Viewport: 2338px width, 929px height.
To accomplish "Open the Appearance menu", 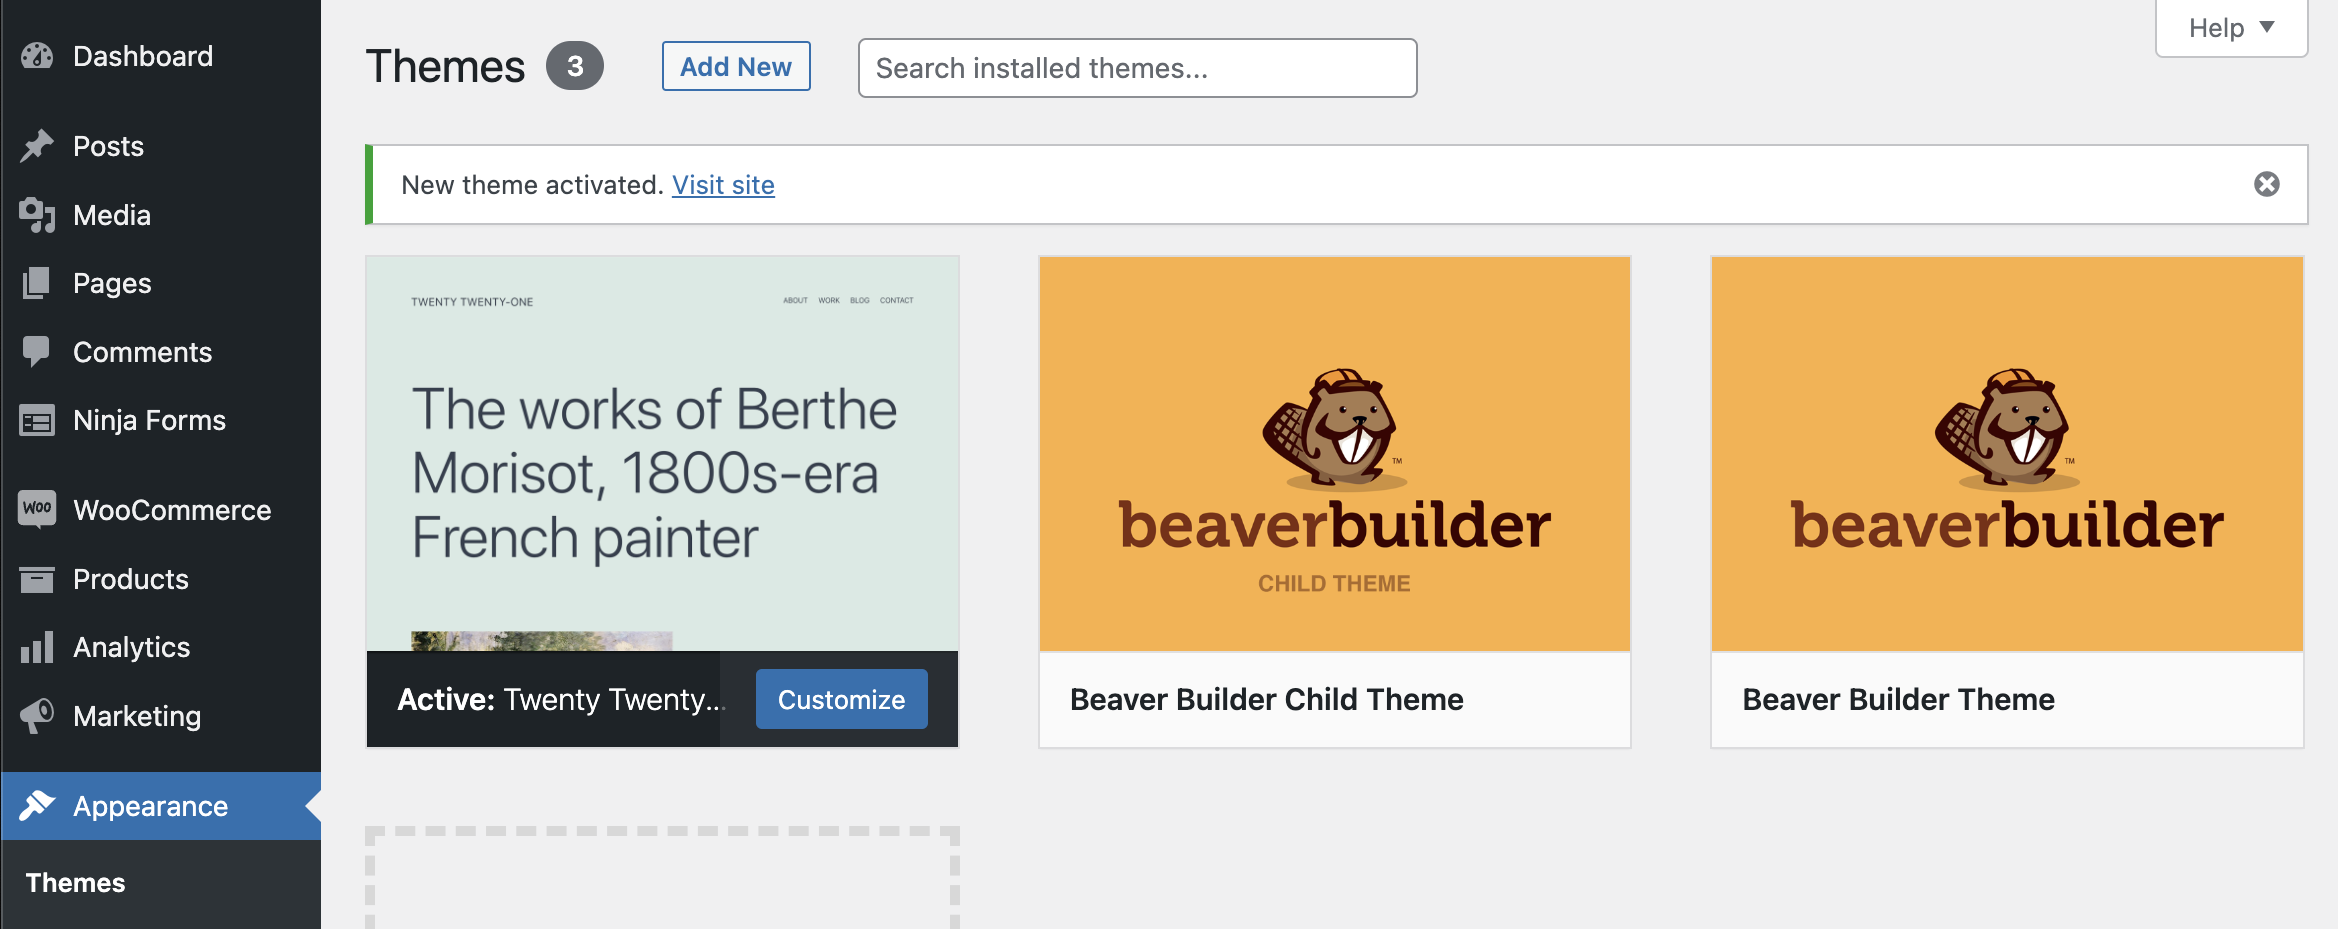I will coord(150,806).
